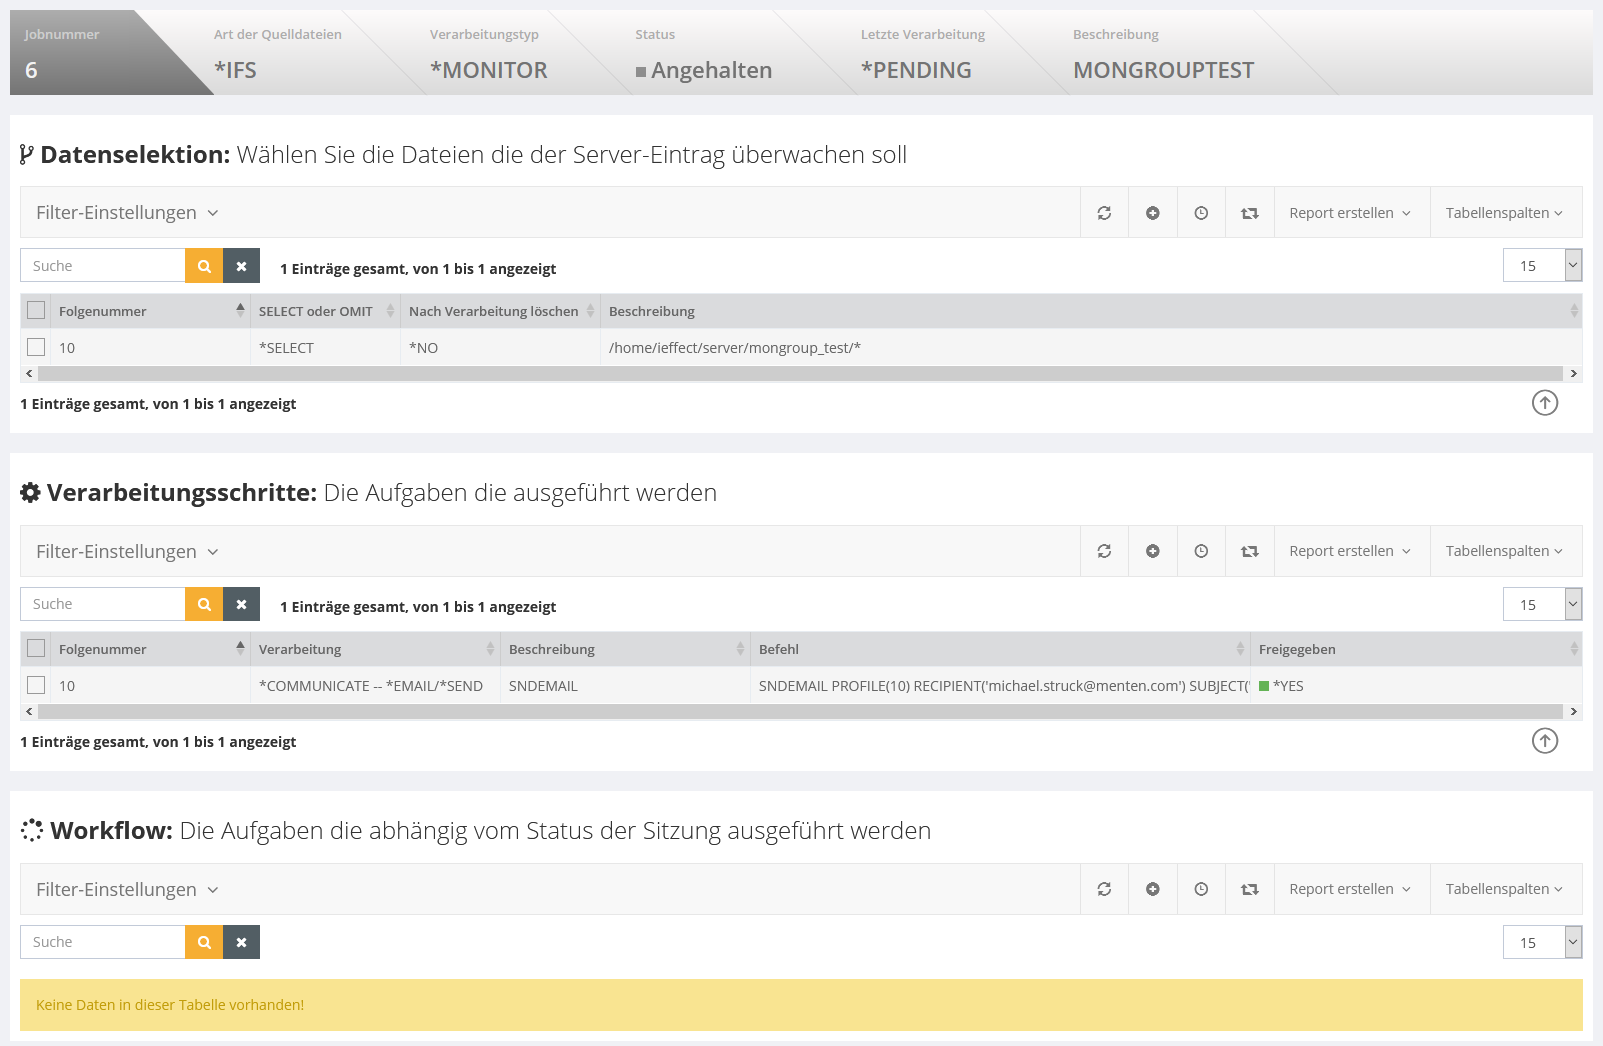Image resolution: width=1603 pixels, height=1046 pixels.
Task: Click Suche field in Workflow section
Action: (103, 942)
